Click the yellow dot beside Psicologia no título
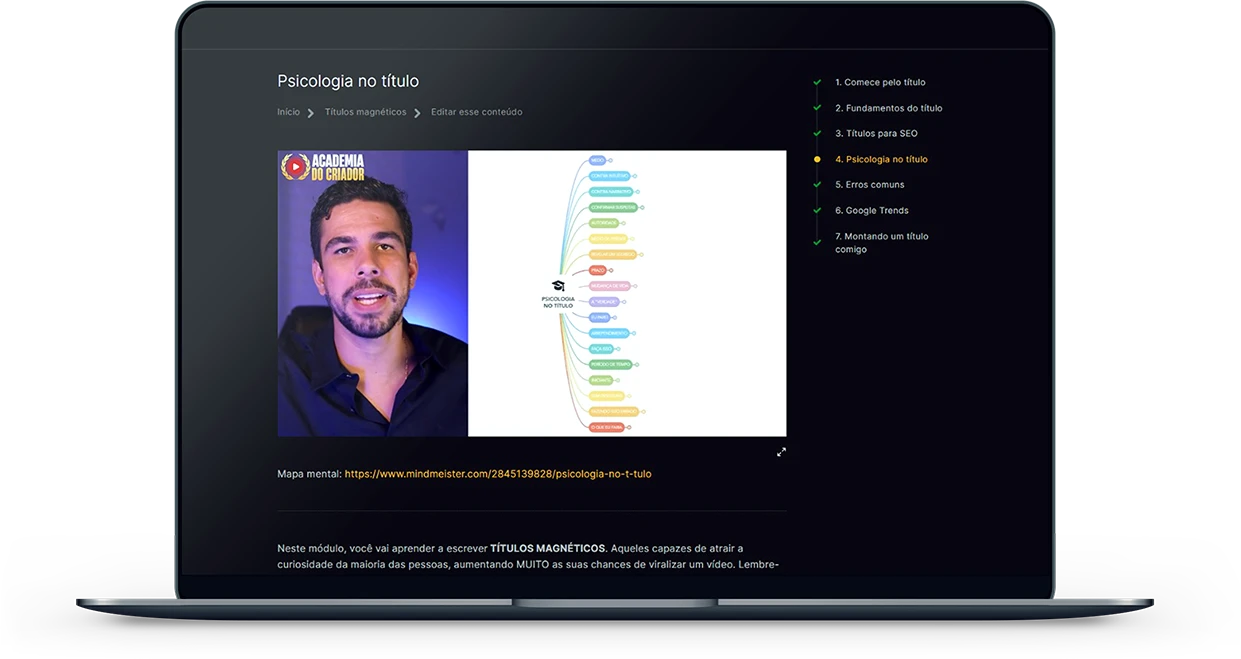The height and width of the screenshot is (659, 1241). pos(817,159)
